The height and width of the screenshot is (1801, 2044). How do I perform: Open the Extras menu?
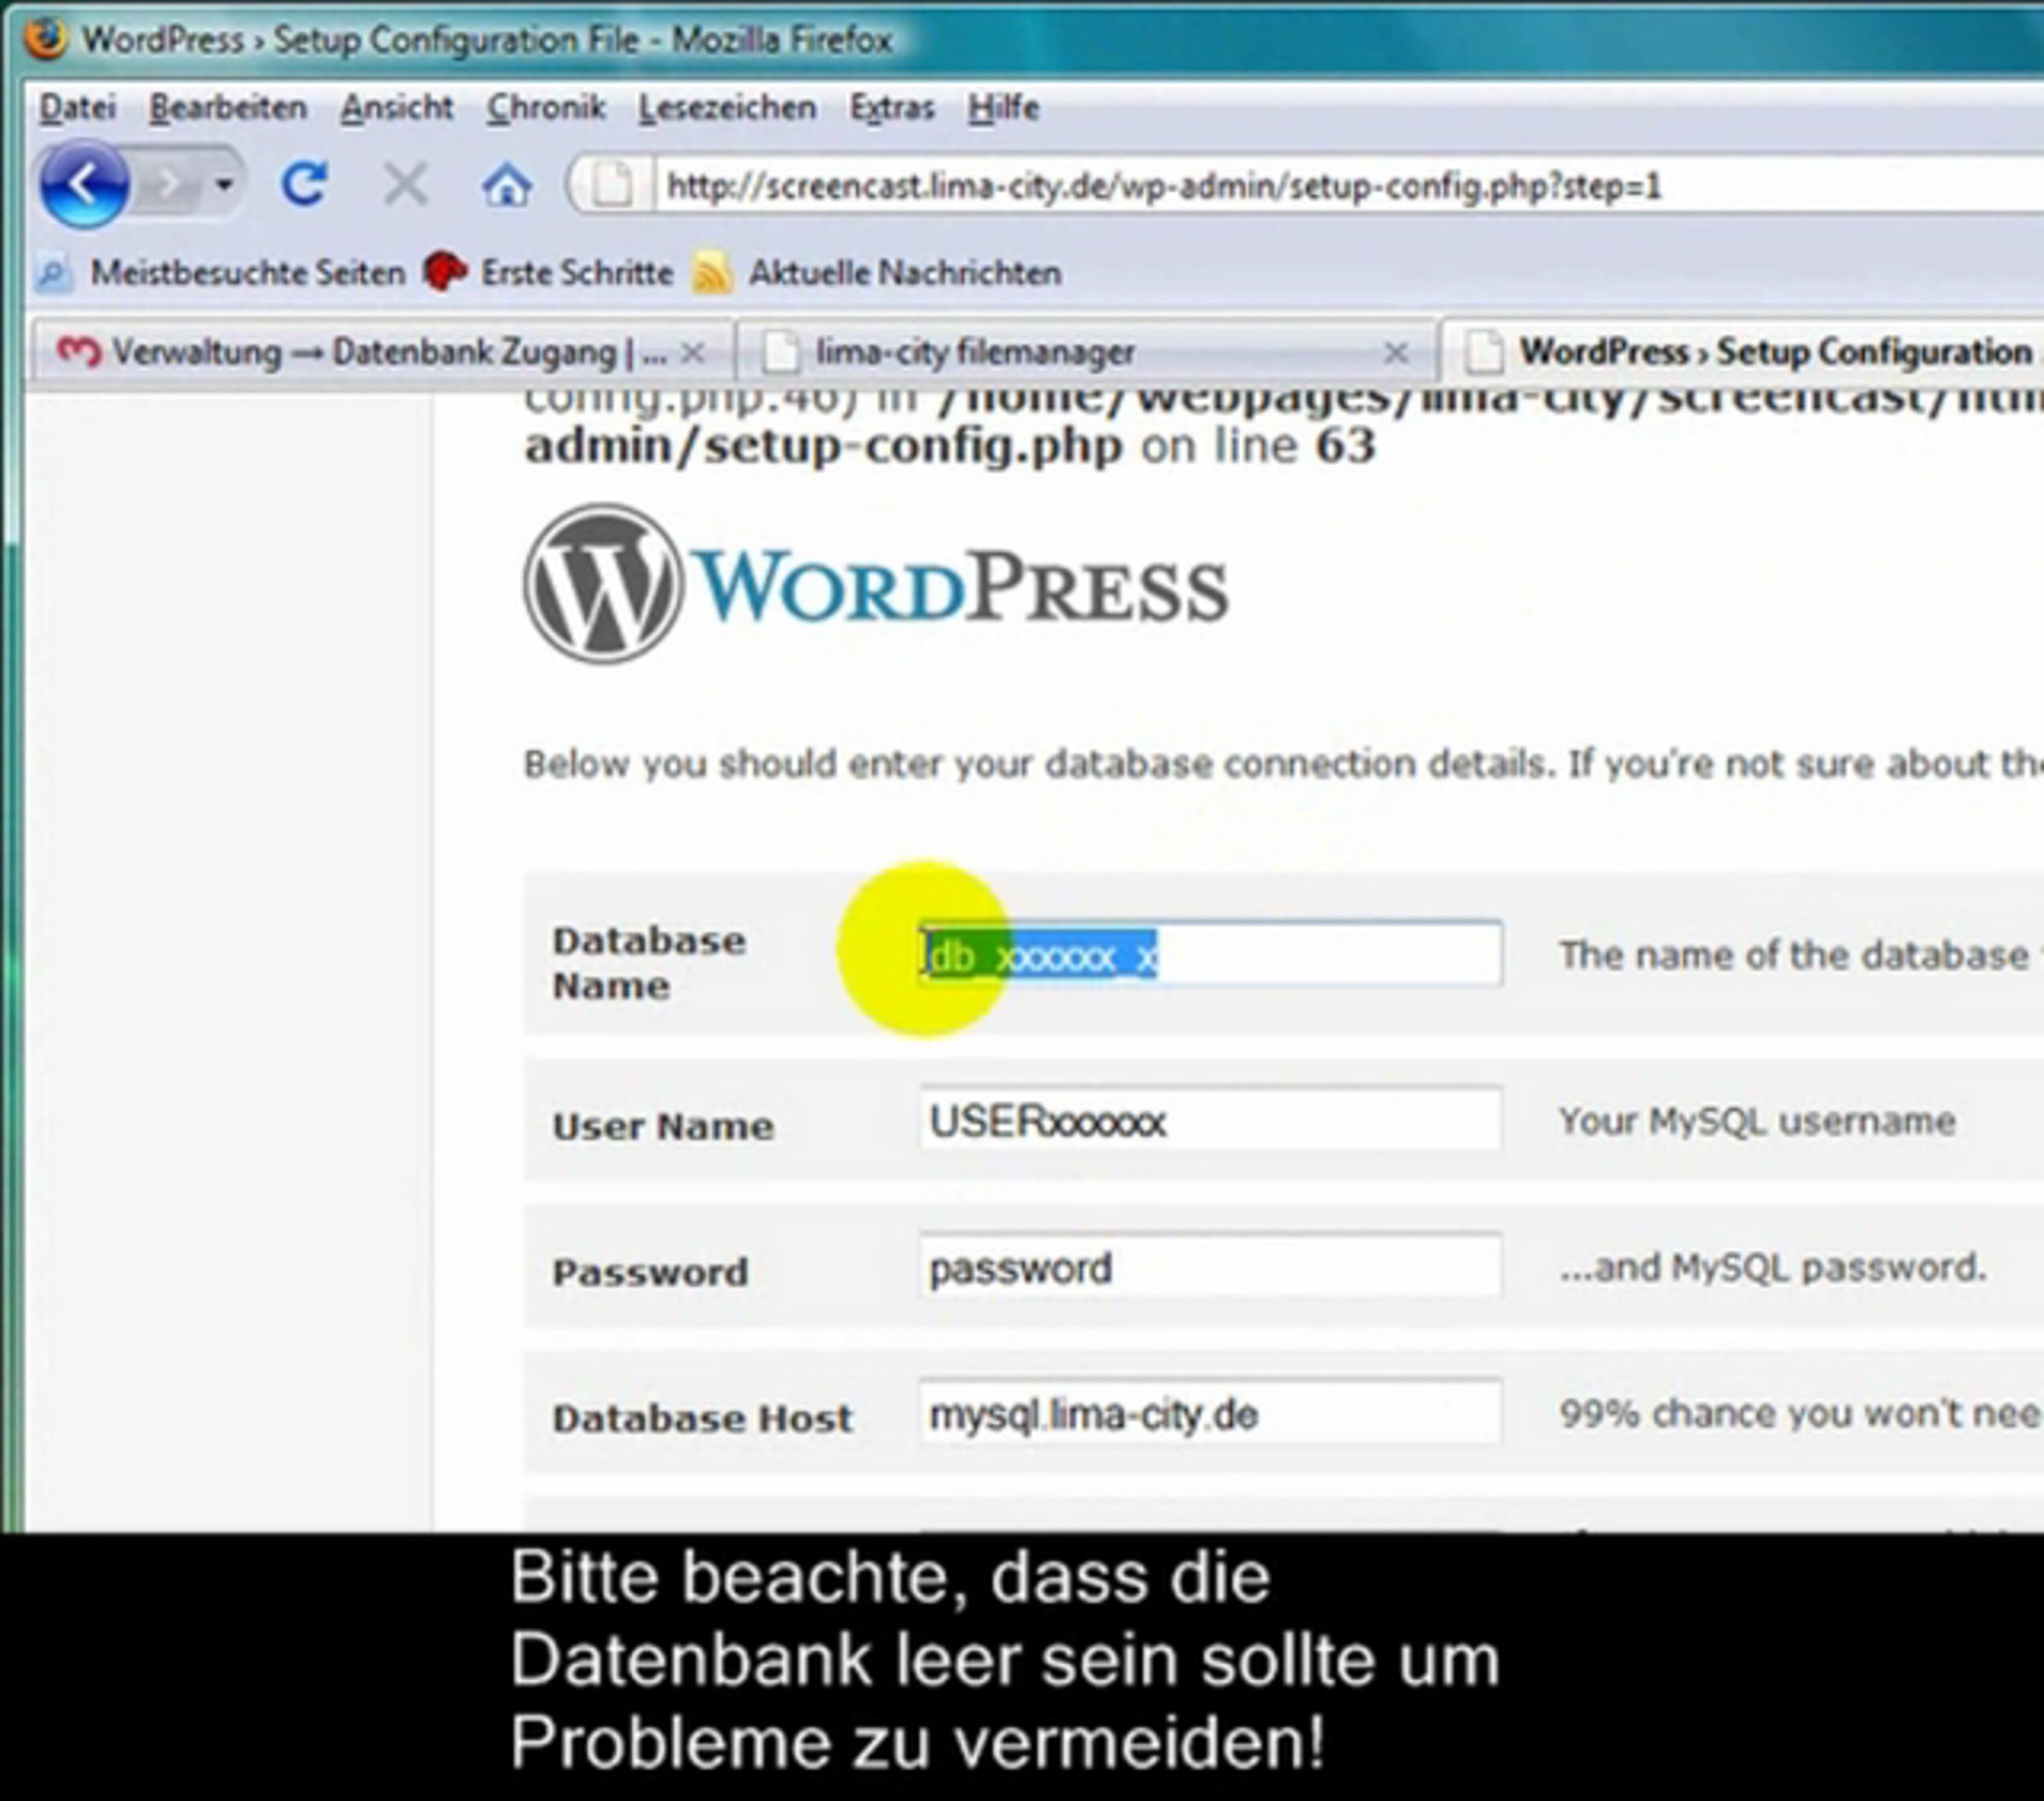892,107
